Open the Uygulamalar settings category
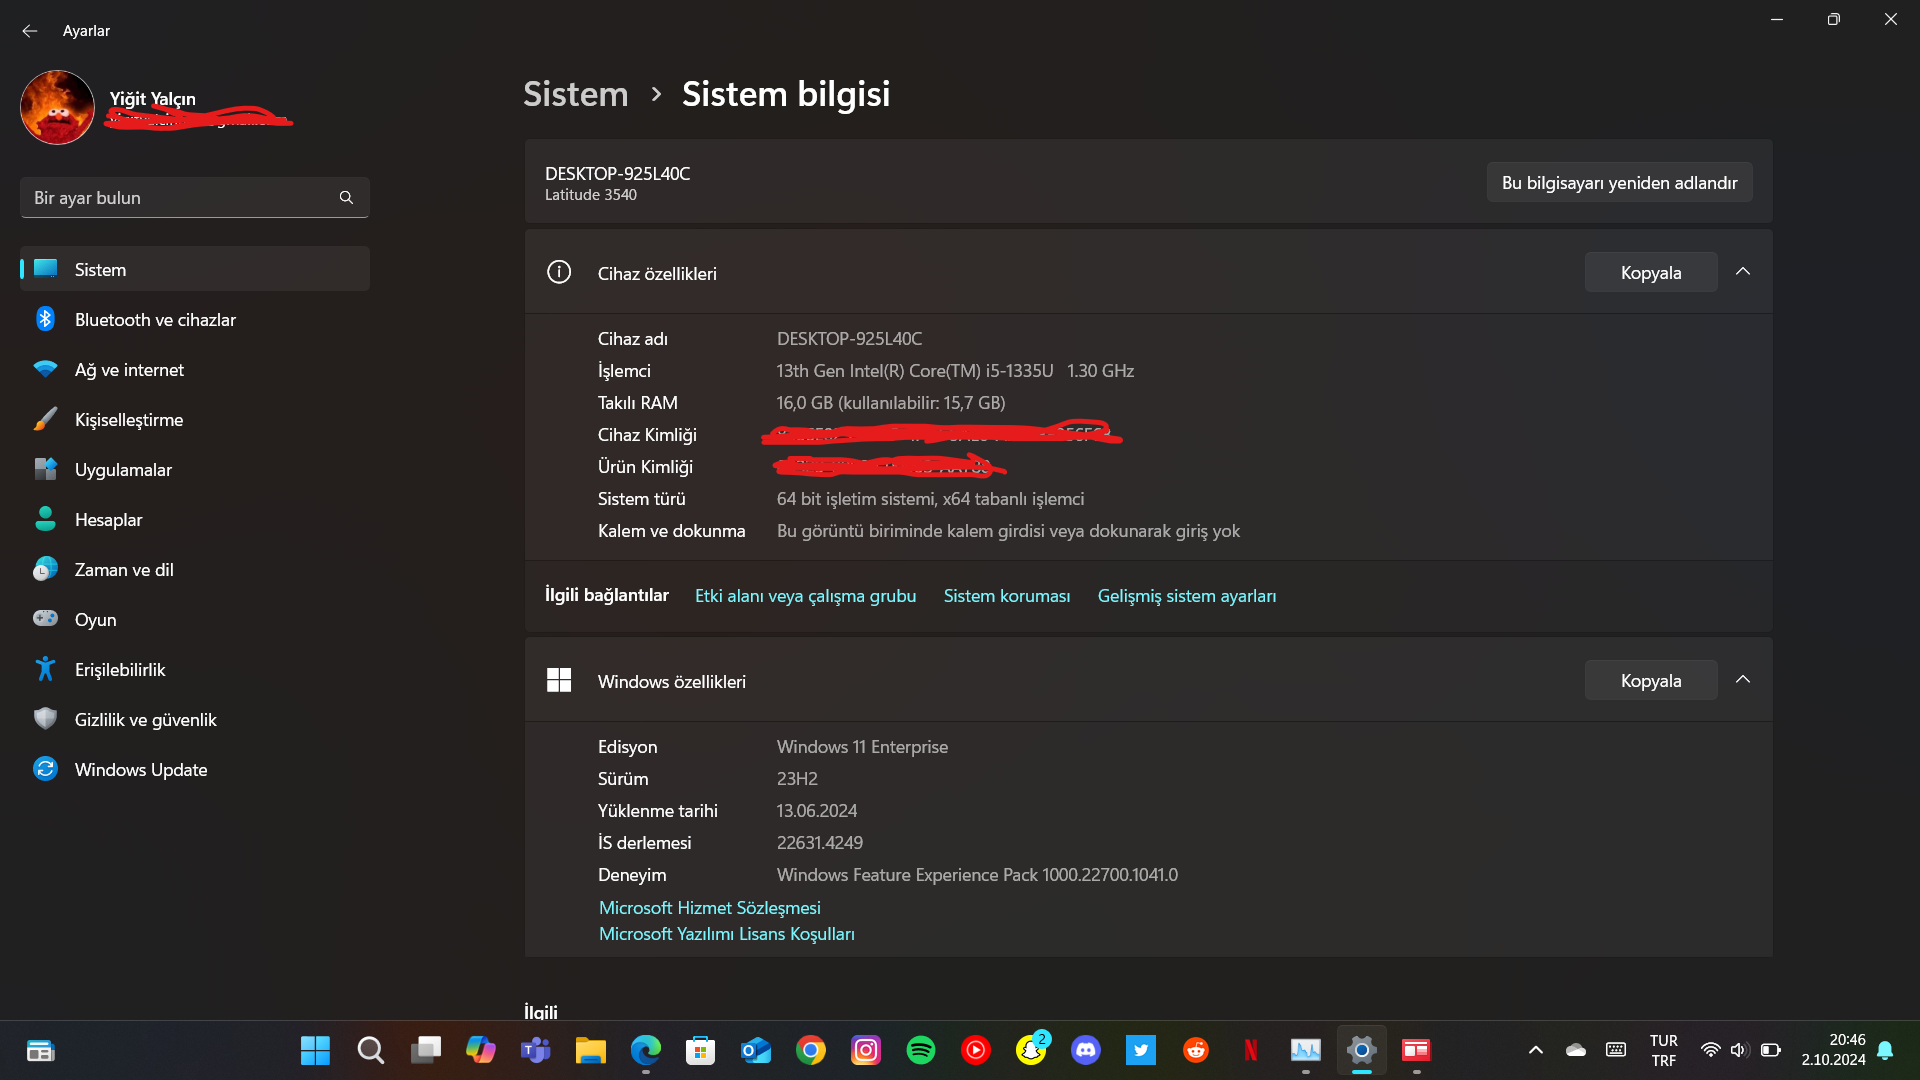This screenshot has width=1920, height=1080. [123, 470]
